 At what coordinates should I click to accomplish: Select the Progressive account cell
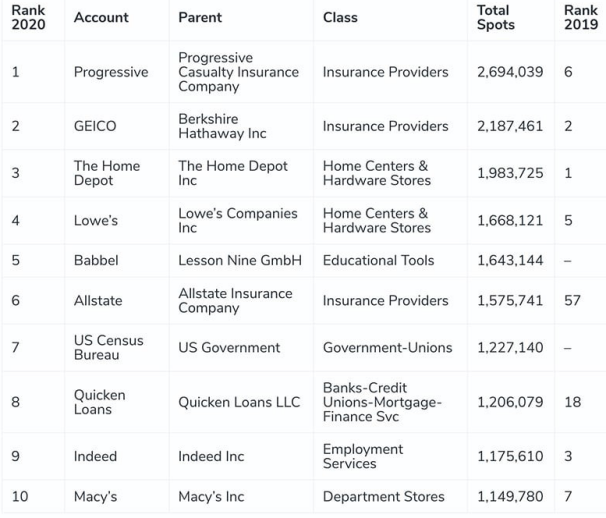pos(111,72)
